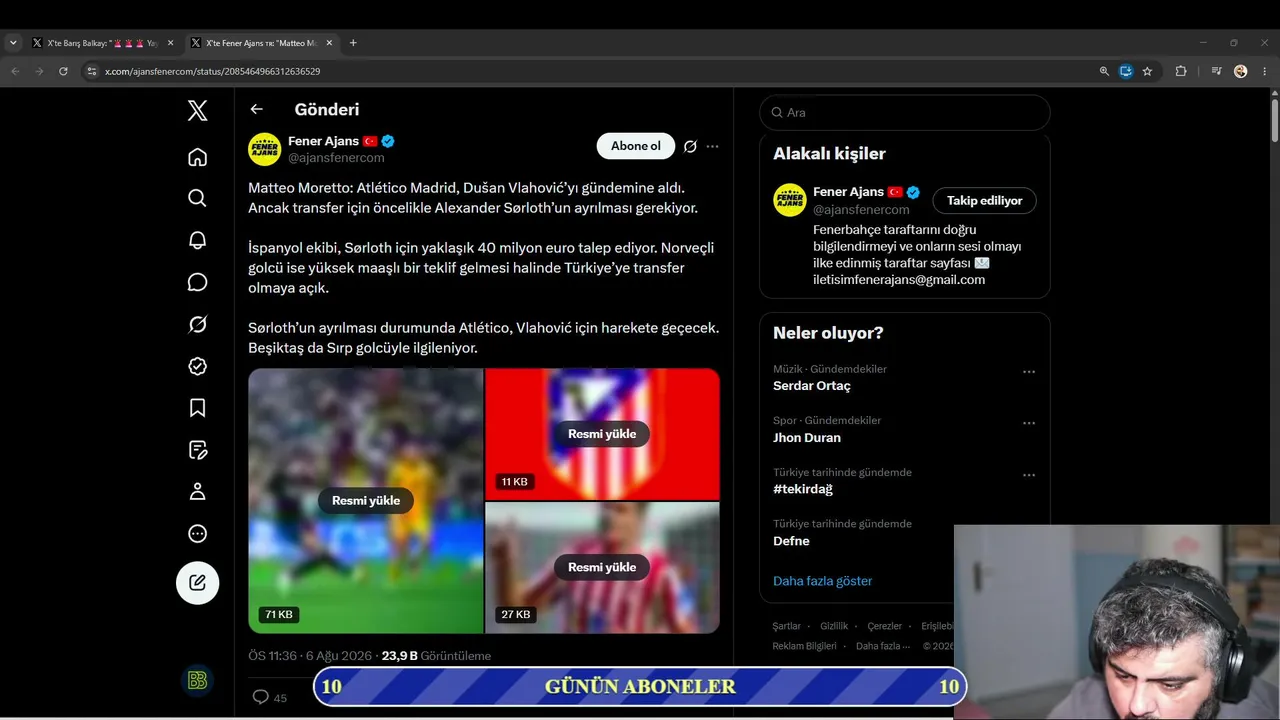Click Fener Ajans name in post header
Image resolution: width=1280 pixels, height=720 pixels.
pos(324,141)
